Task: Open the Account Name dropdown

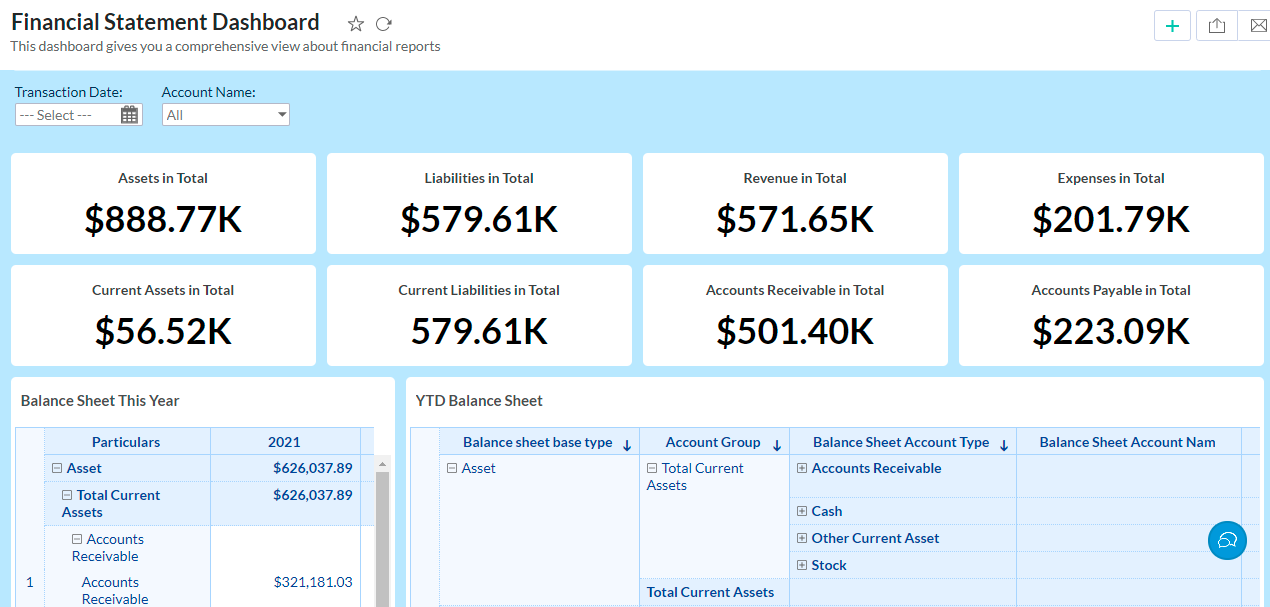Action: tap(226, 115)
